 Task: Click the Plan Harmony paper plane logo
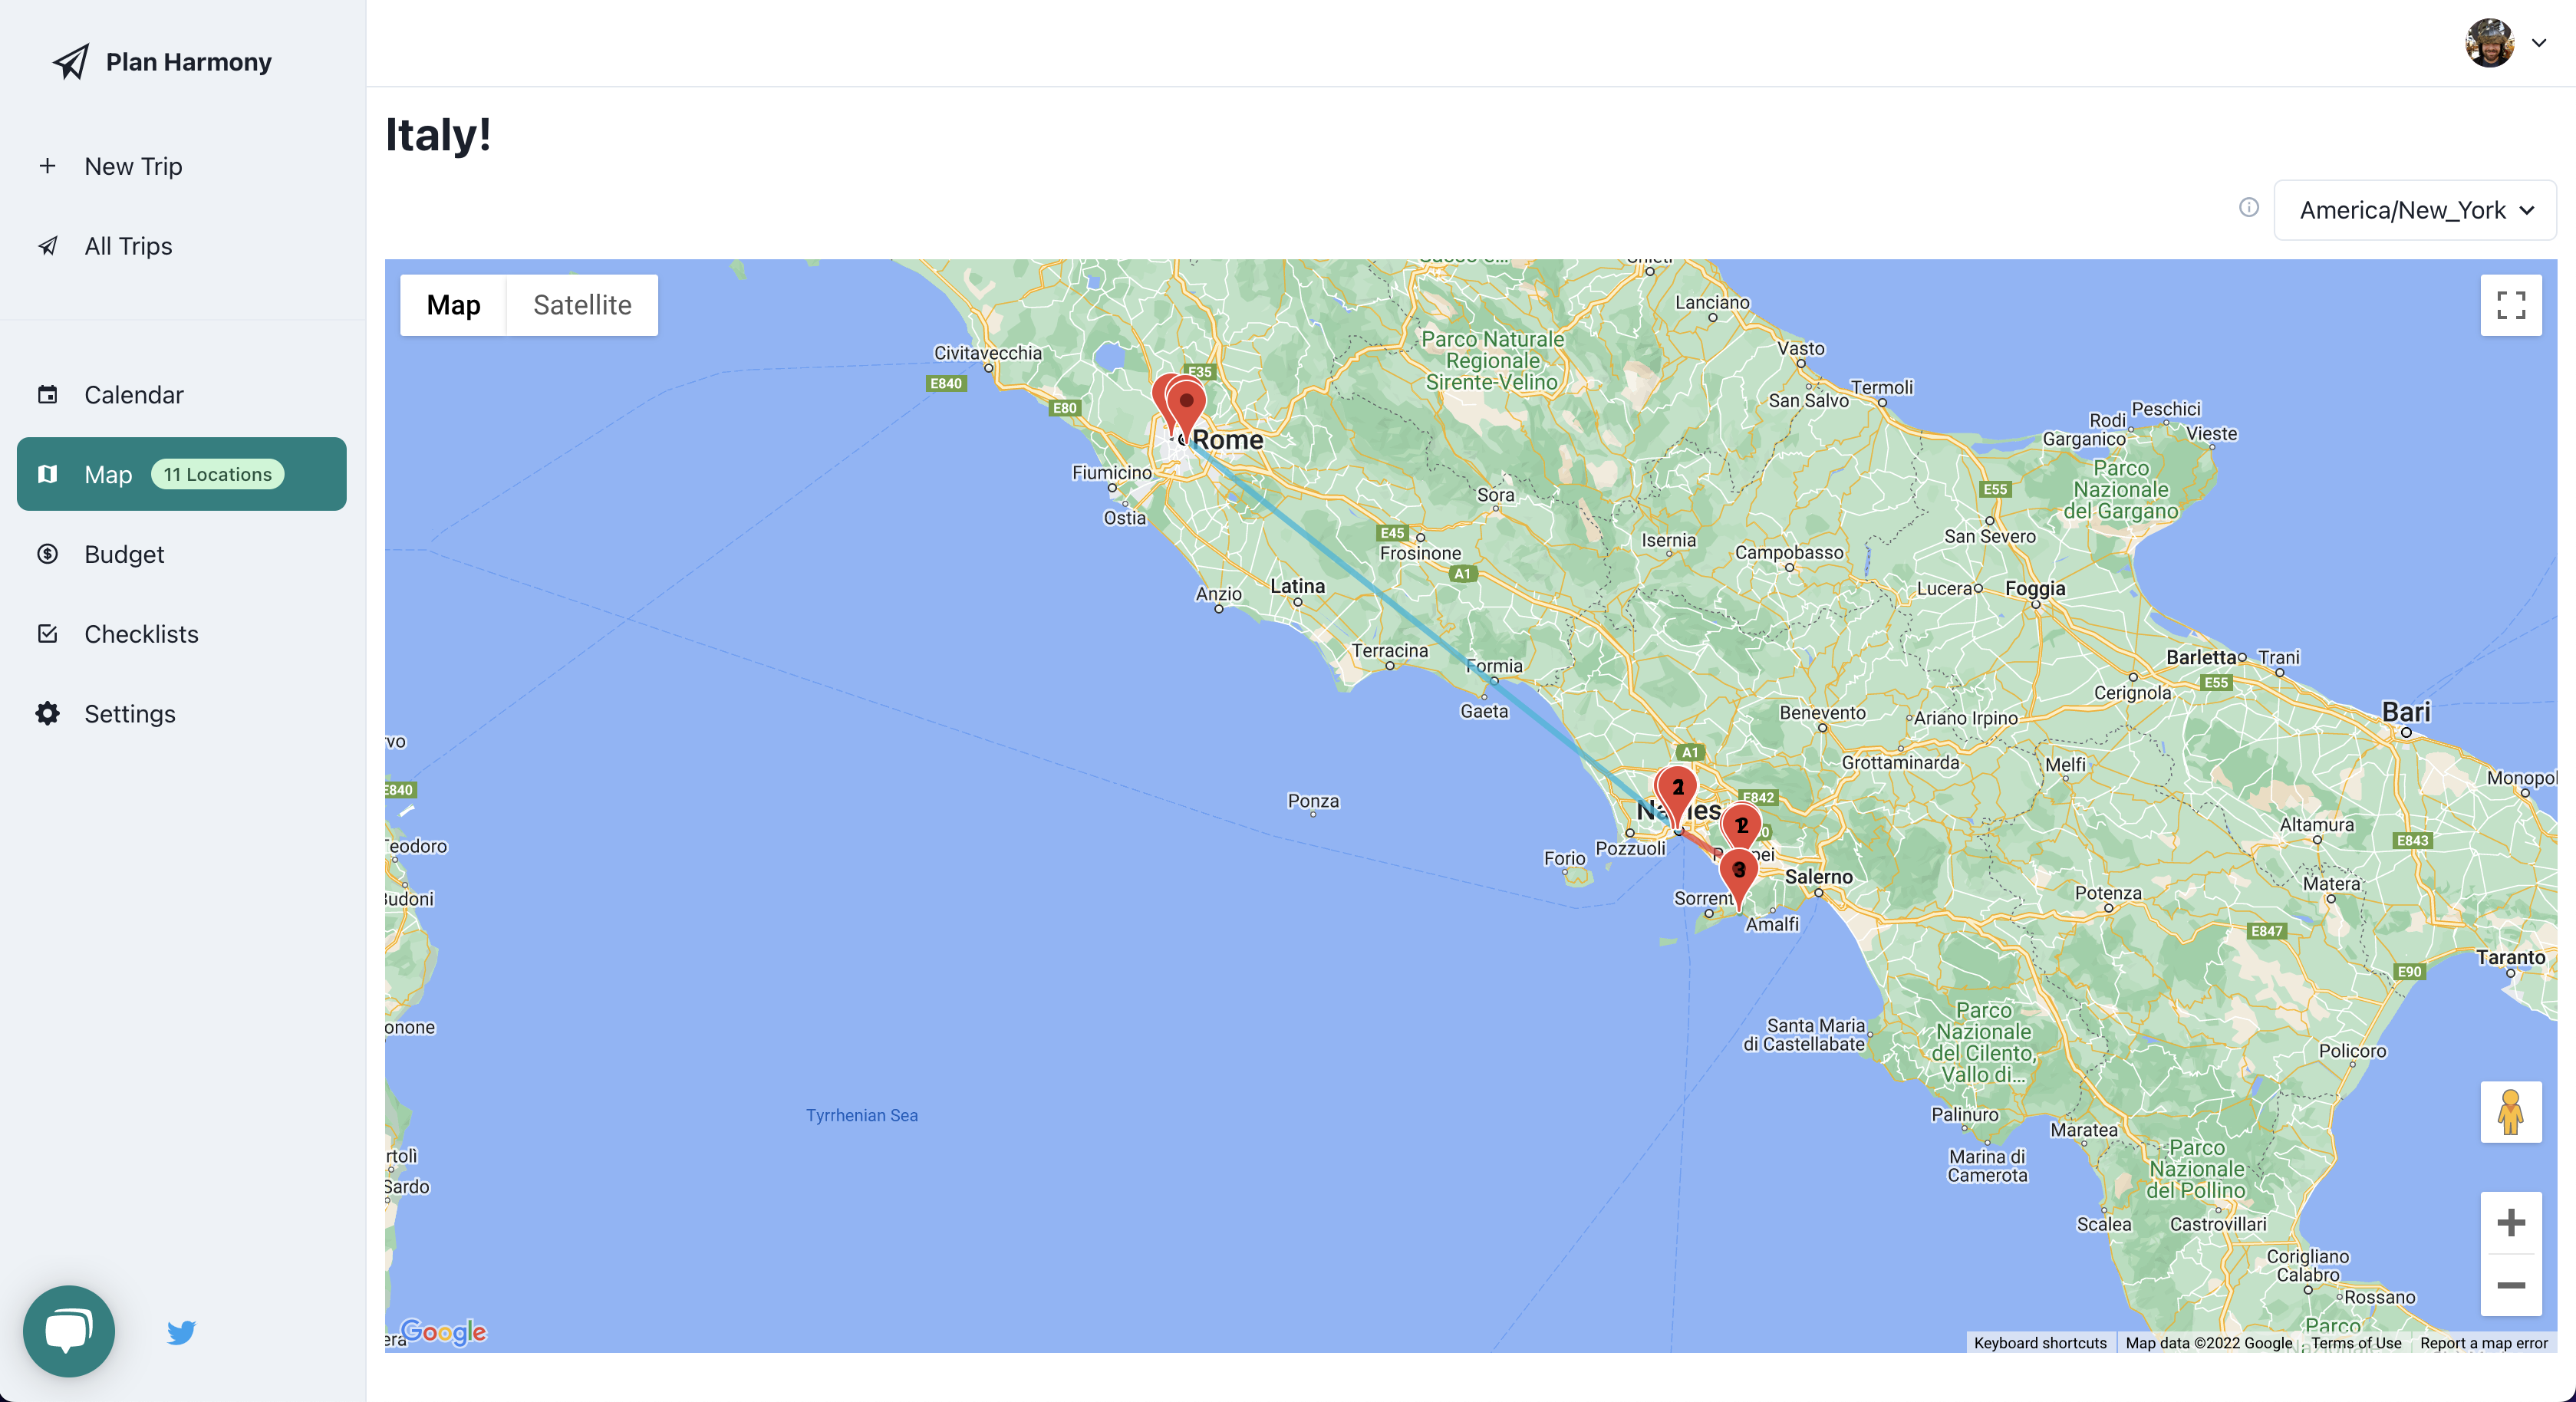(71, 62)
